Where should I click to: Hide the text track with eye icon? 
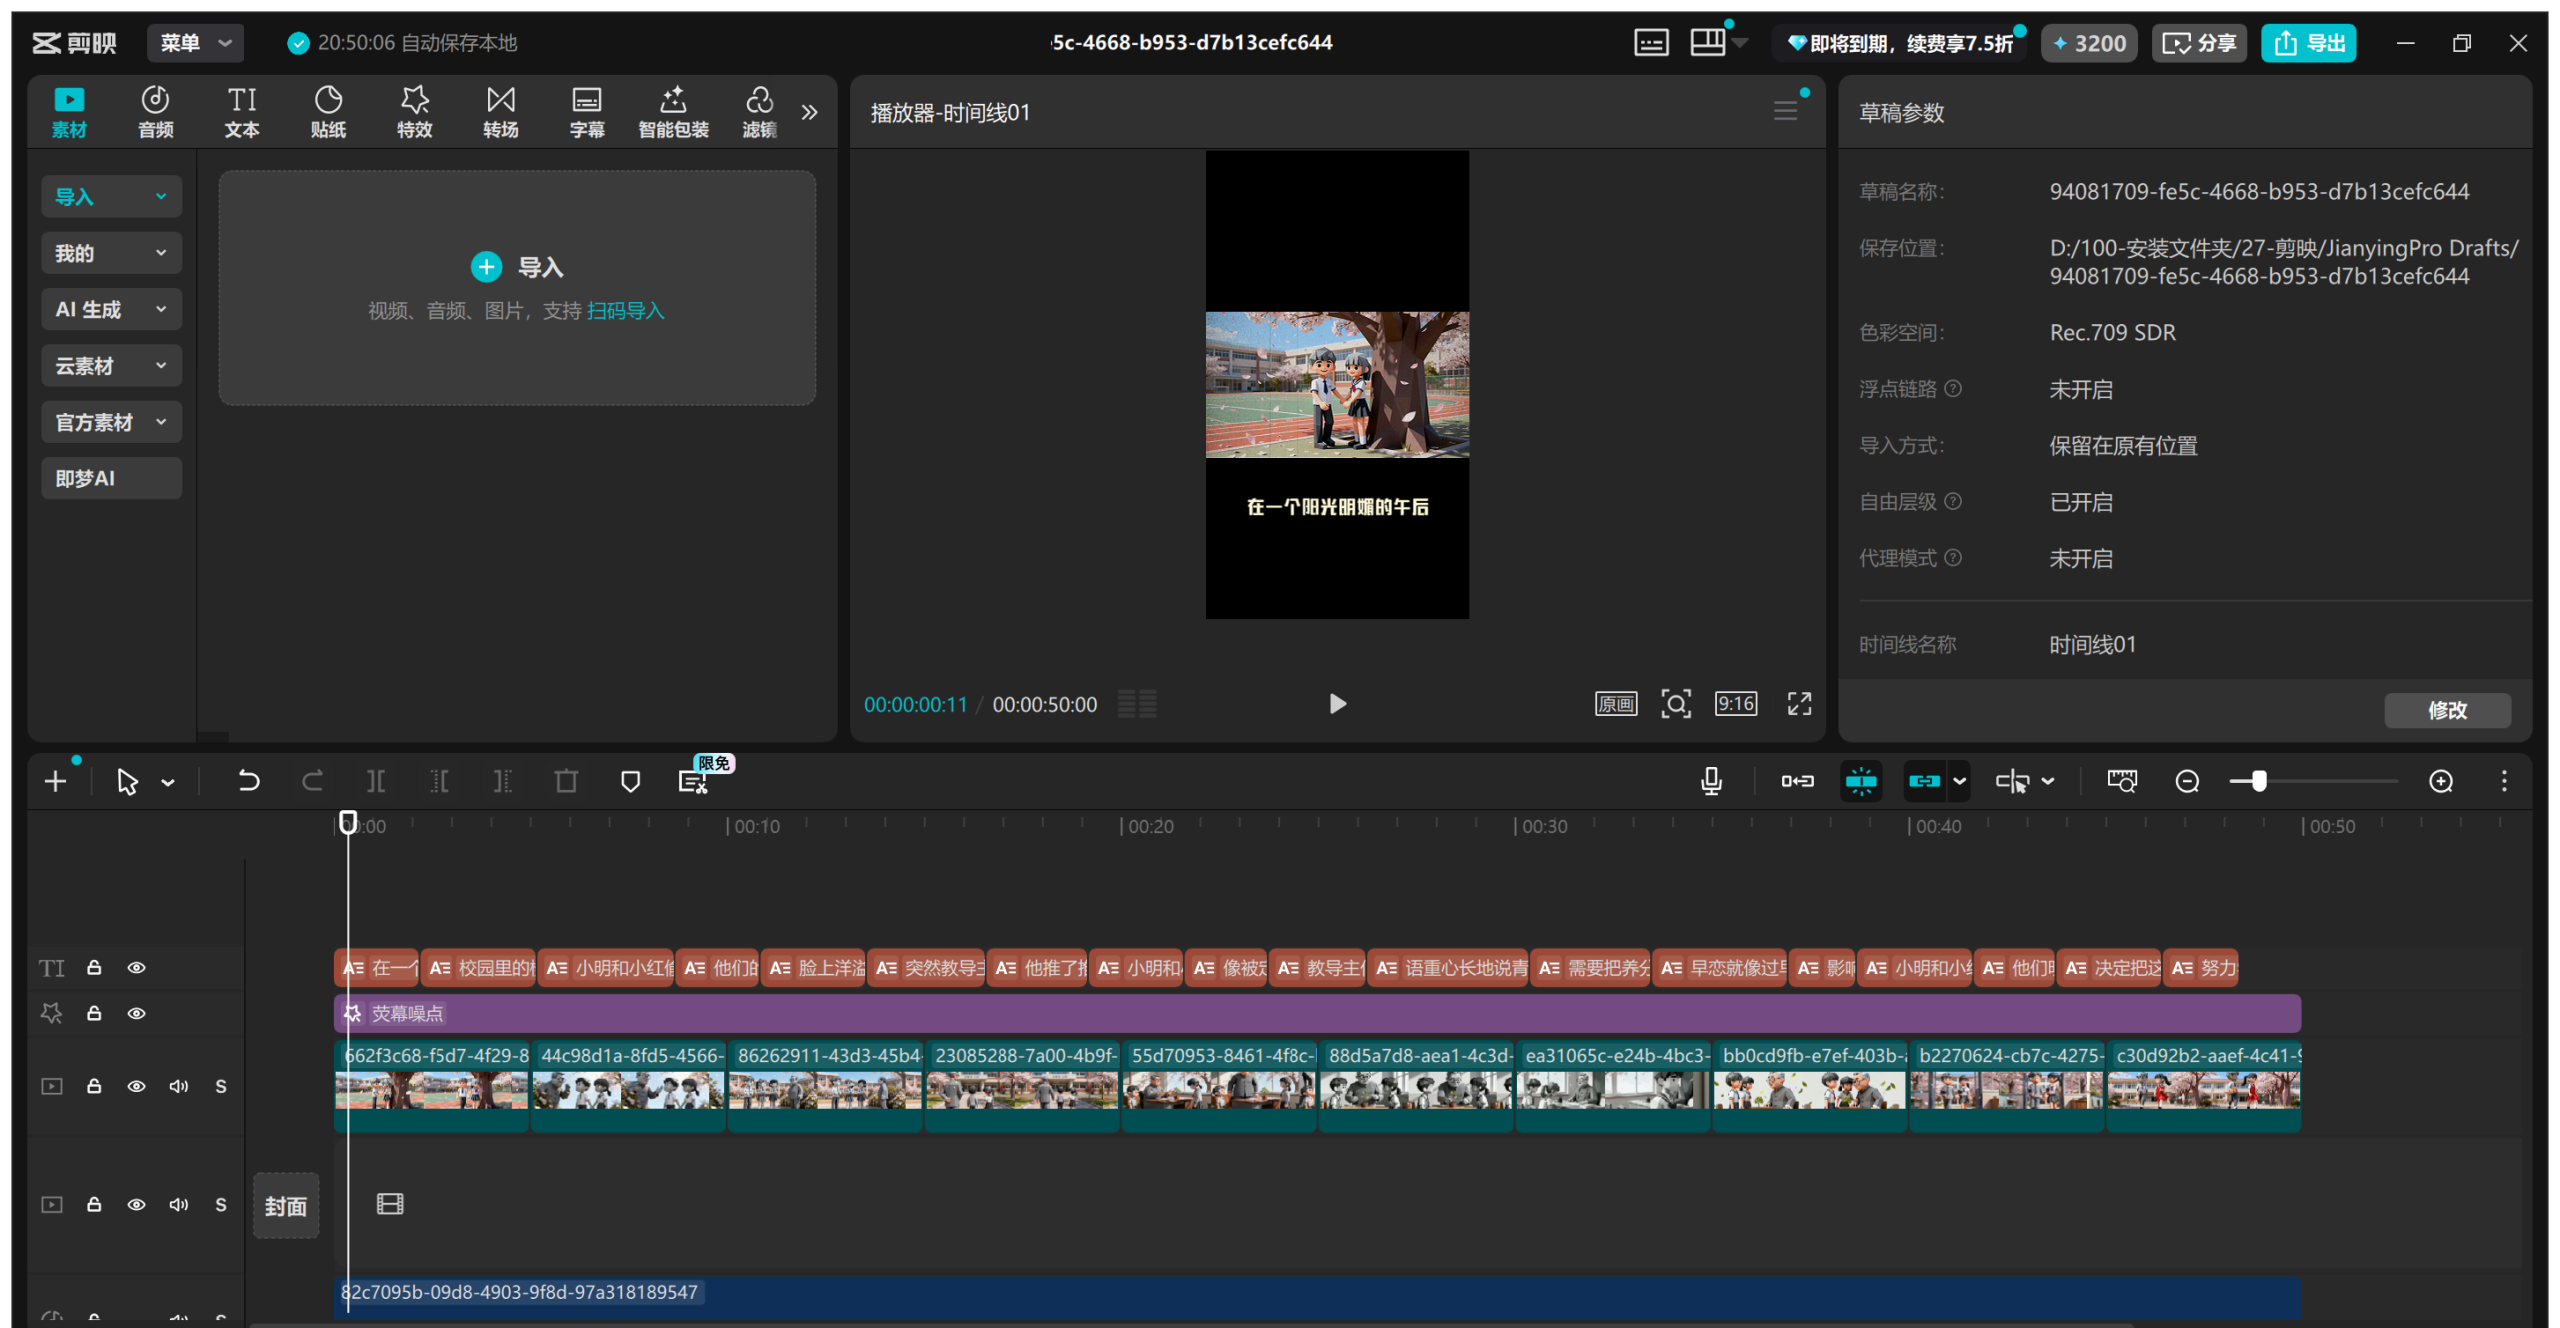(x=137, y=967)
